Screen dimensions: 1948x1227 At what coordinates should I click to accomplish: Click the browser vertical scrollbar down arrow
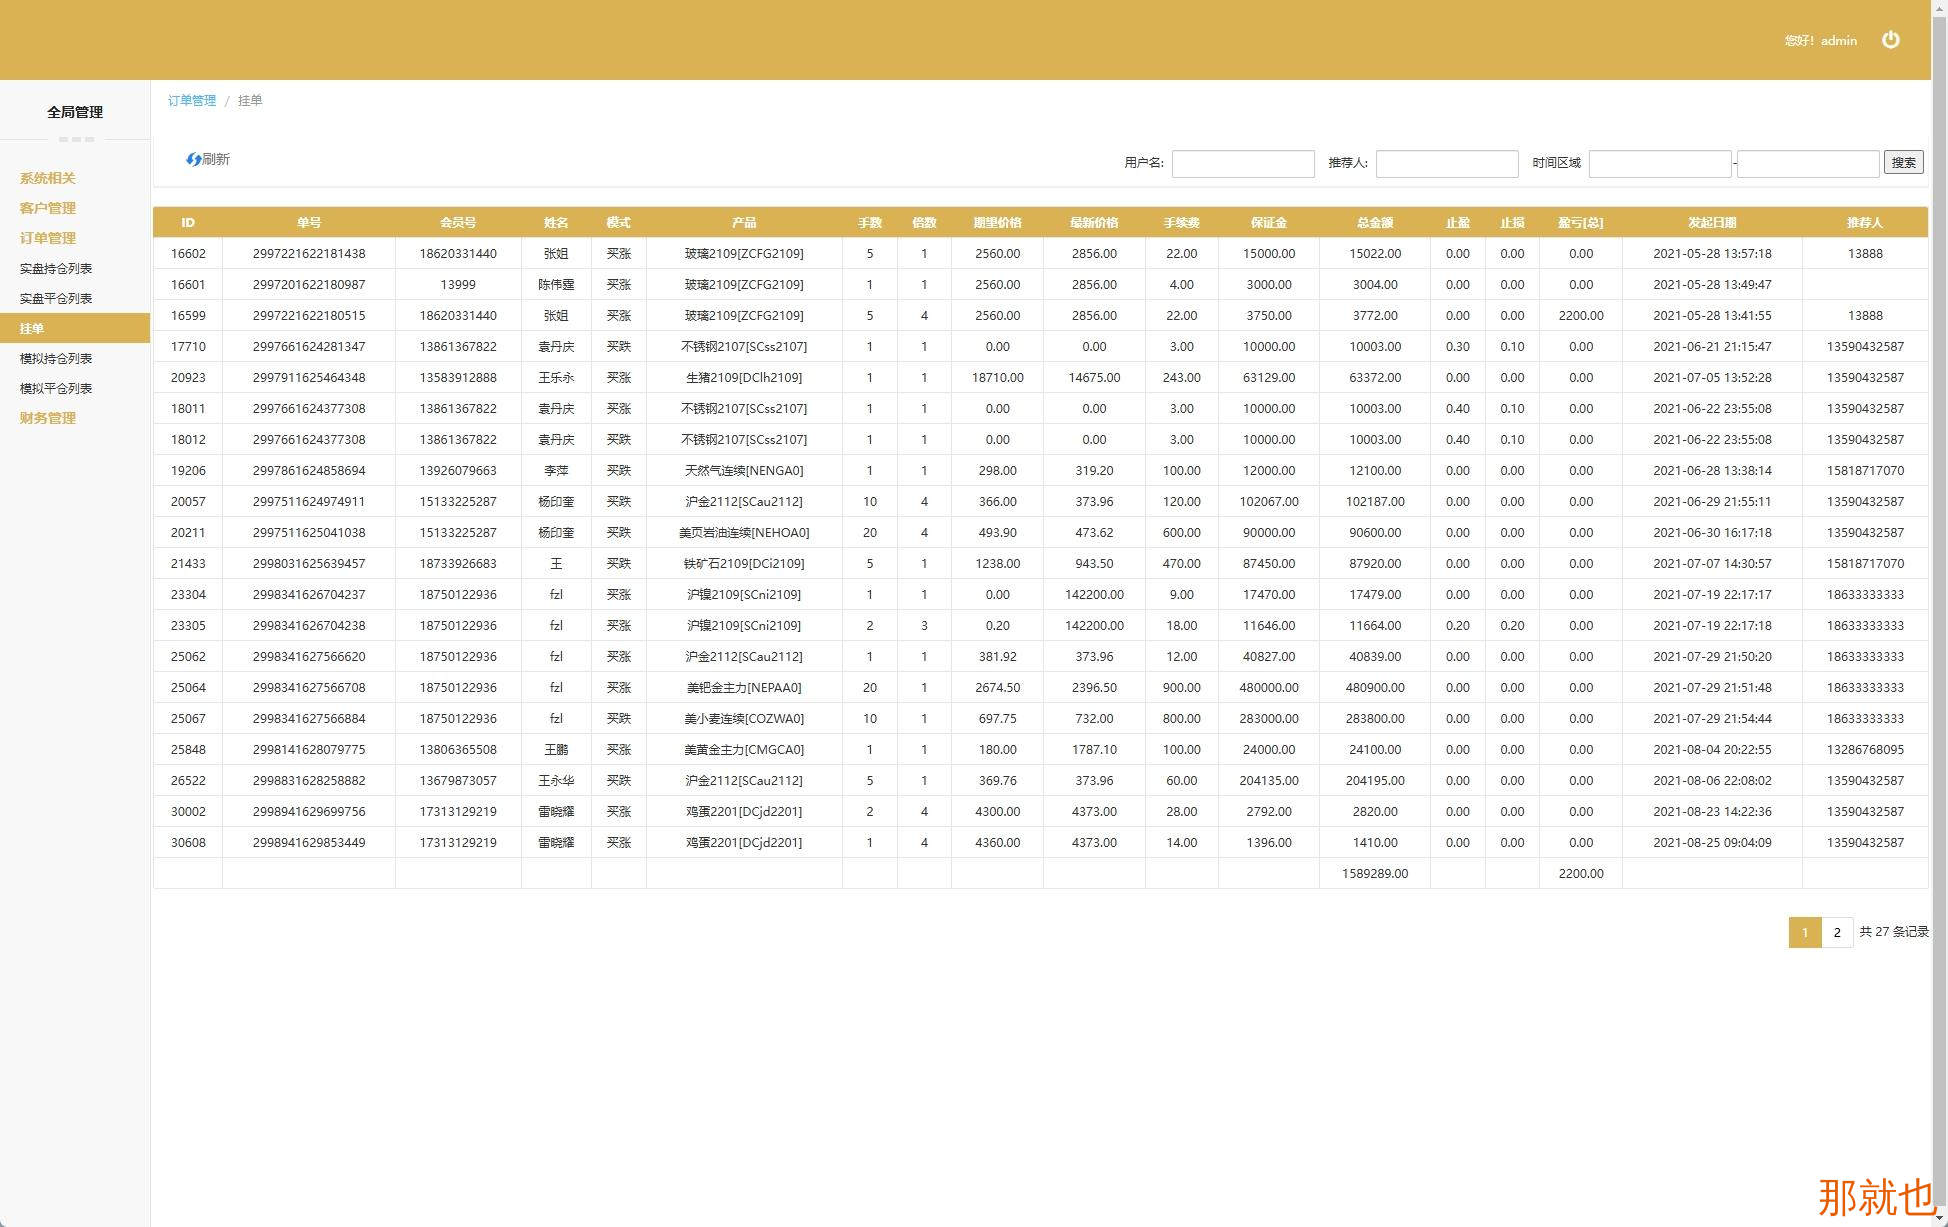click(x=1939, y=1218)
